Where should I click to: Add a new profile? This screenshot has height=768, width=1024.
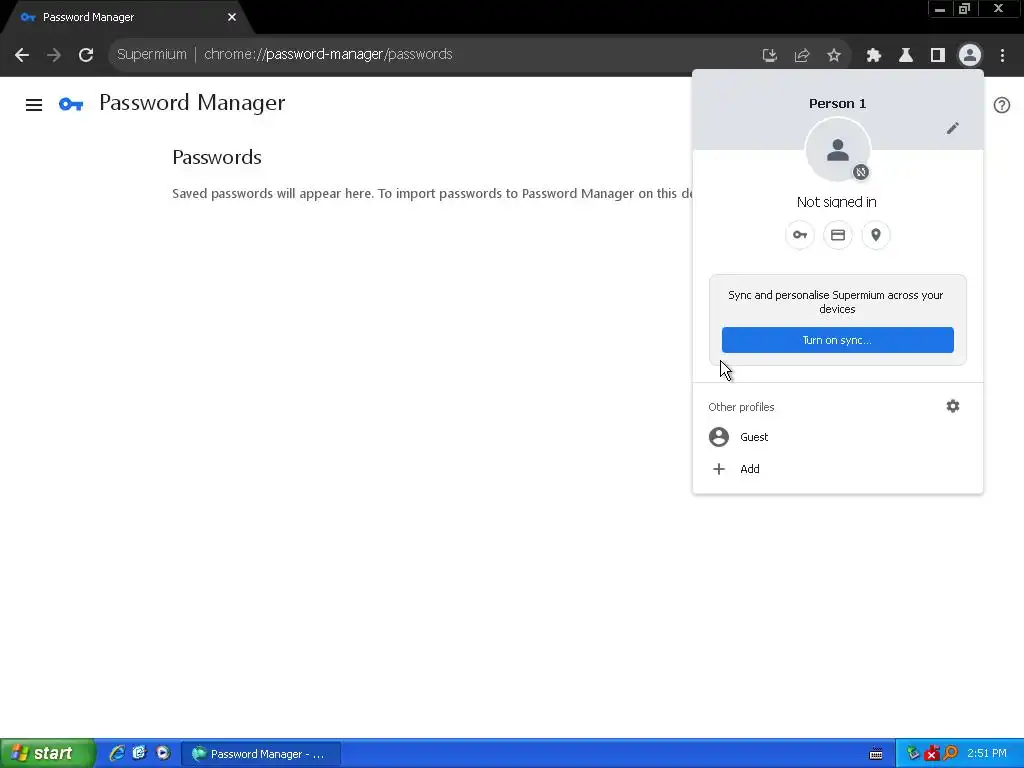tap(838, 469)
